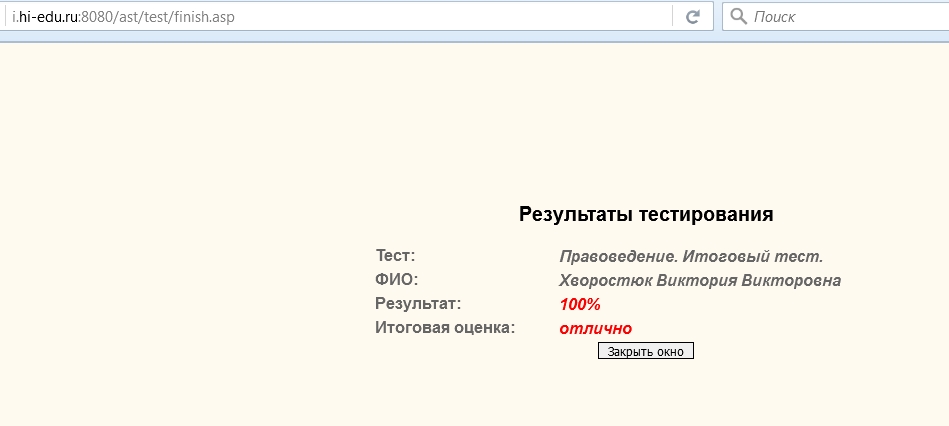Viewport: 949px width, 426px height.
Task: Click the magnifier icon in search box
Action: click(739, 16)
